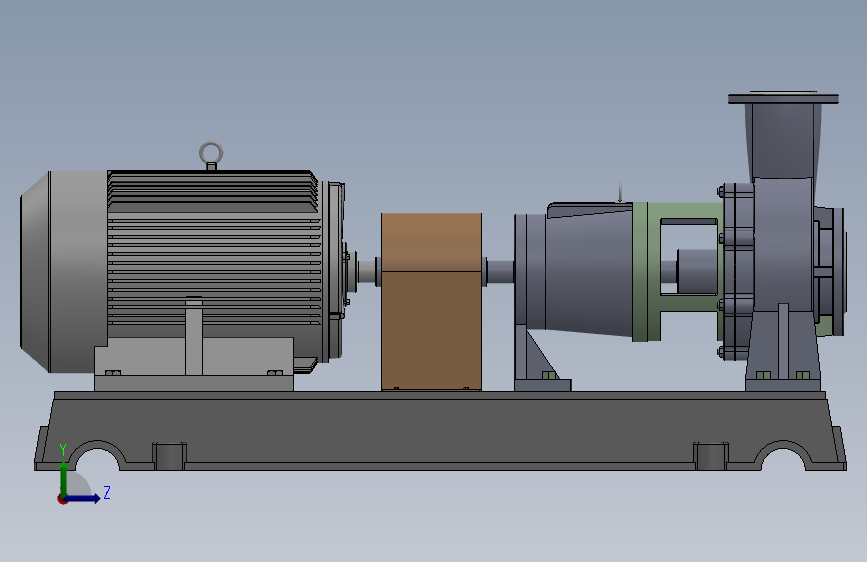867x562 pixels.
Task: Pick the breather vent atop bearing housing
Action: 620,192
